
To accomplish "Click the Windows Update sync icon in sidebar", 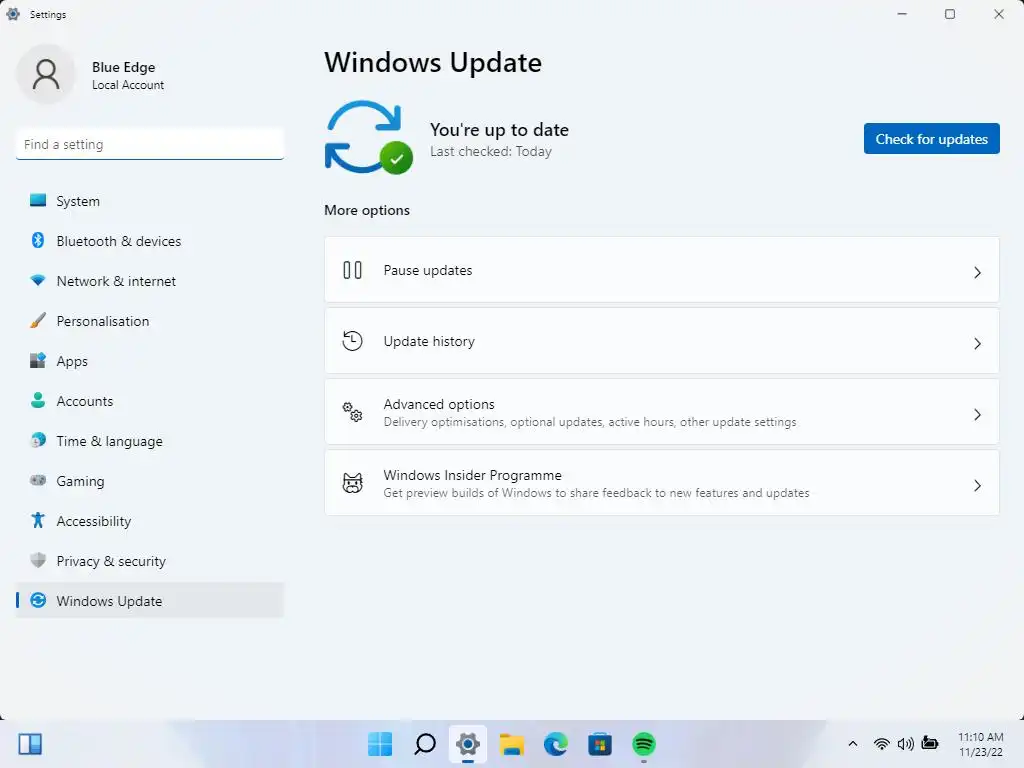I will [38, 600].
